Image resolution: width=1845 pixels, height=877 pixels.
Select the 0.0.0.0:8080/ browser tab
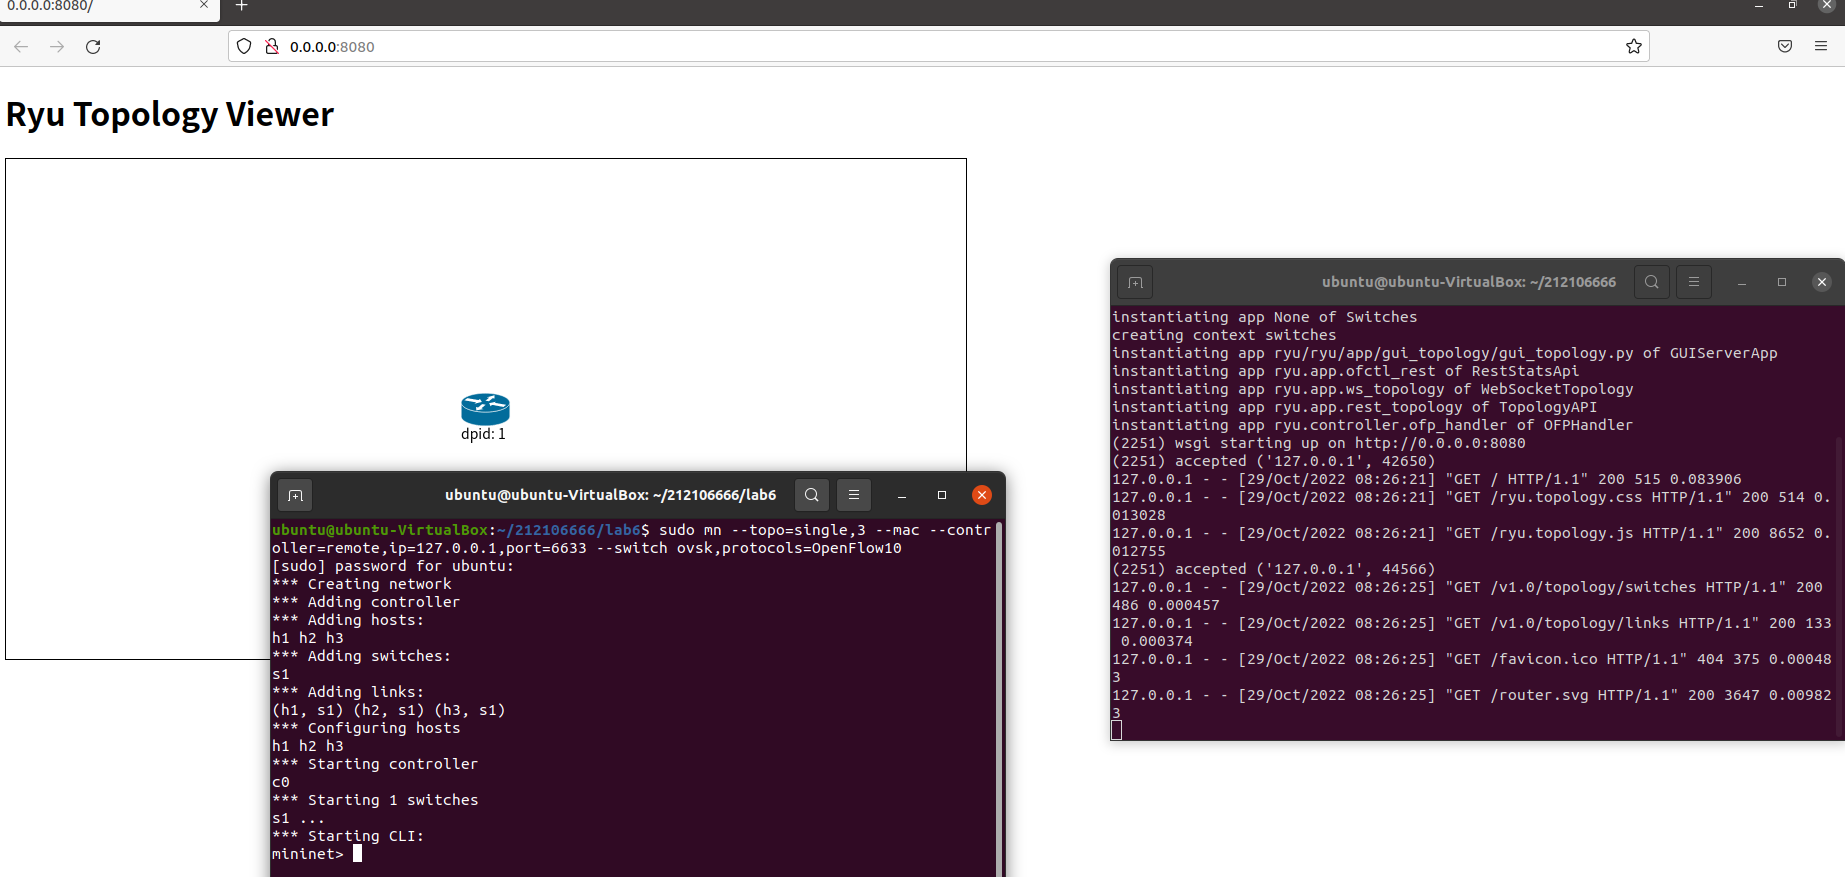[x=109, y=8]
